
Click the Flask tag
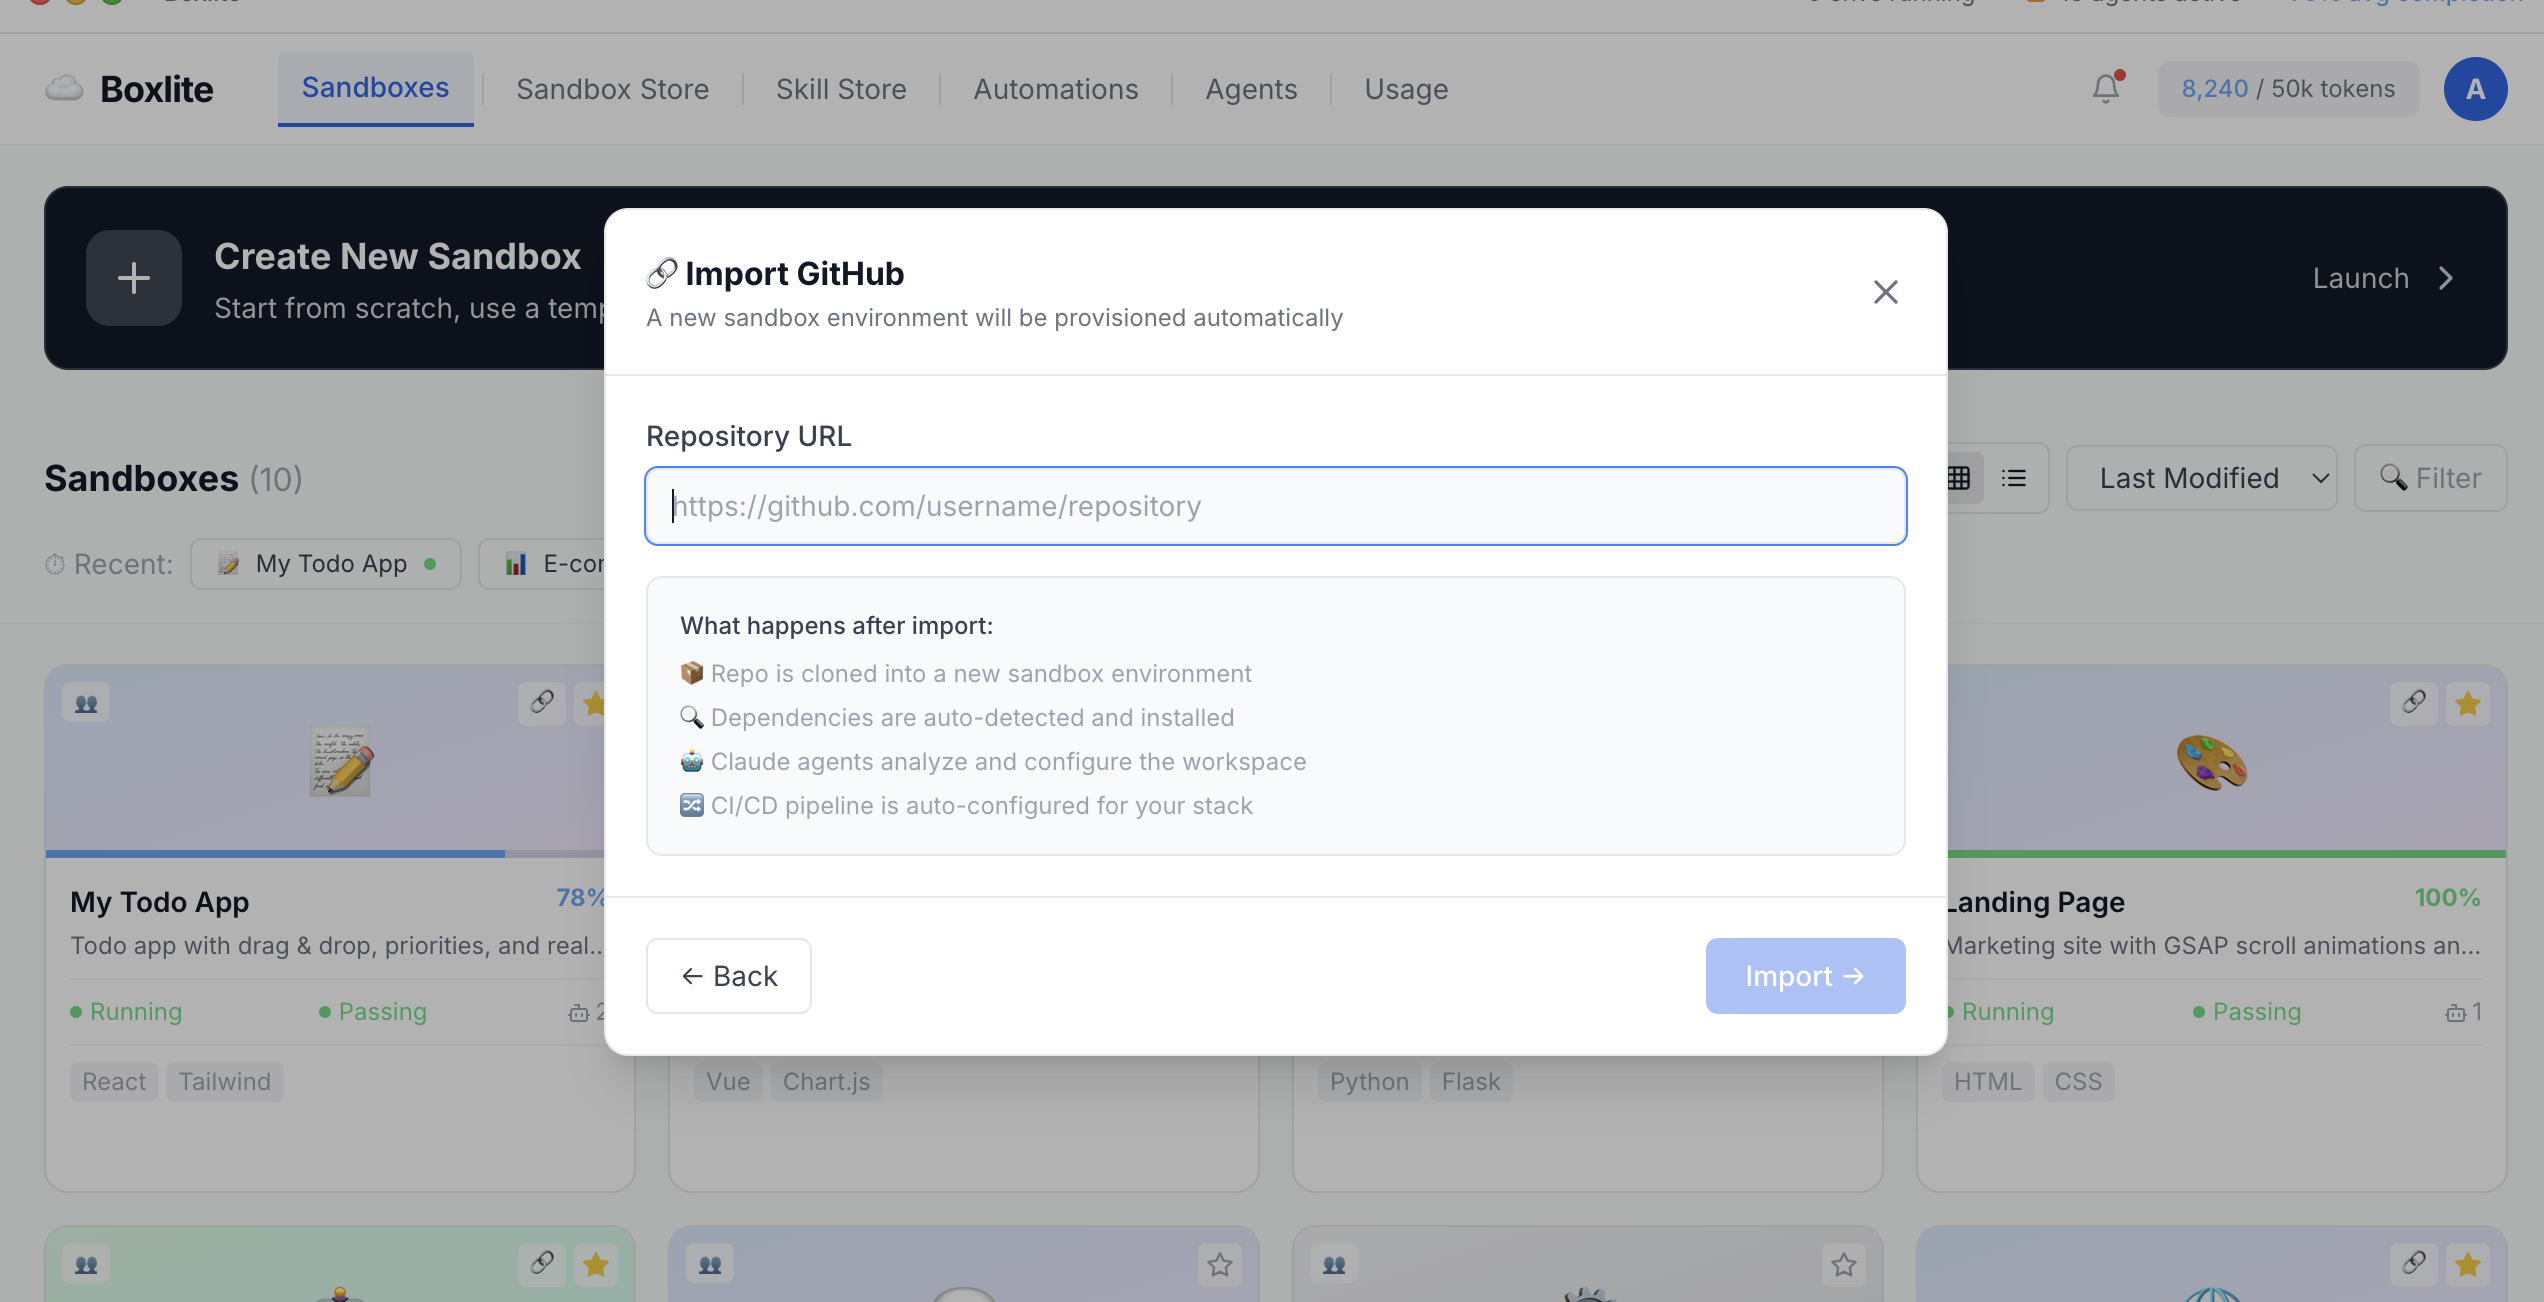tap(1471, 1082)
